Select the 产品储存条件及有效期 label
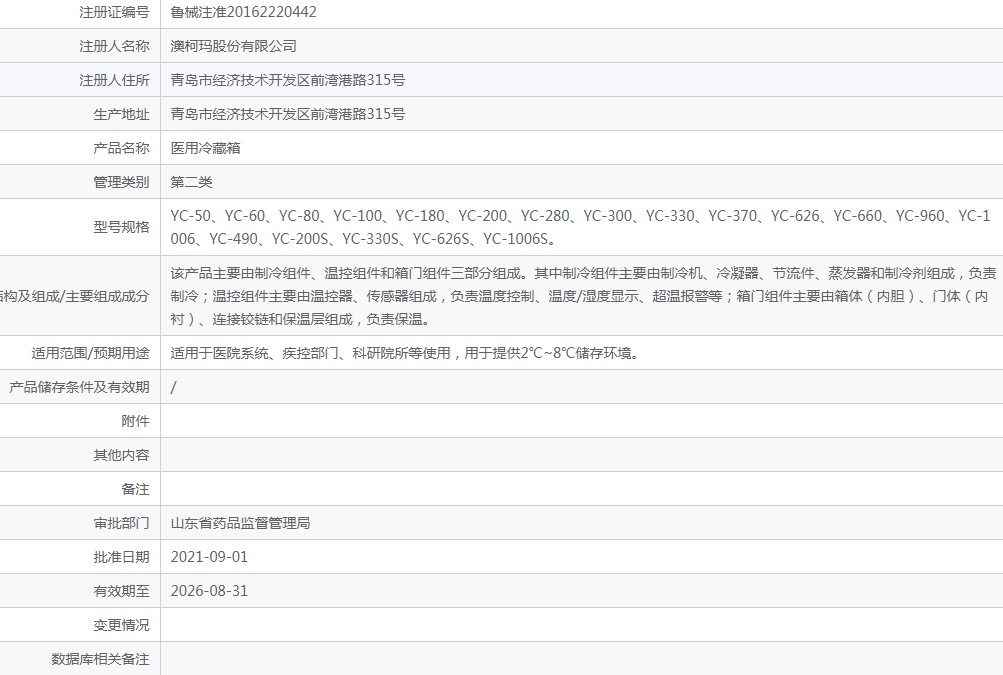1003x675 pixels. coord(79,387)
